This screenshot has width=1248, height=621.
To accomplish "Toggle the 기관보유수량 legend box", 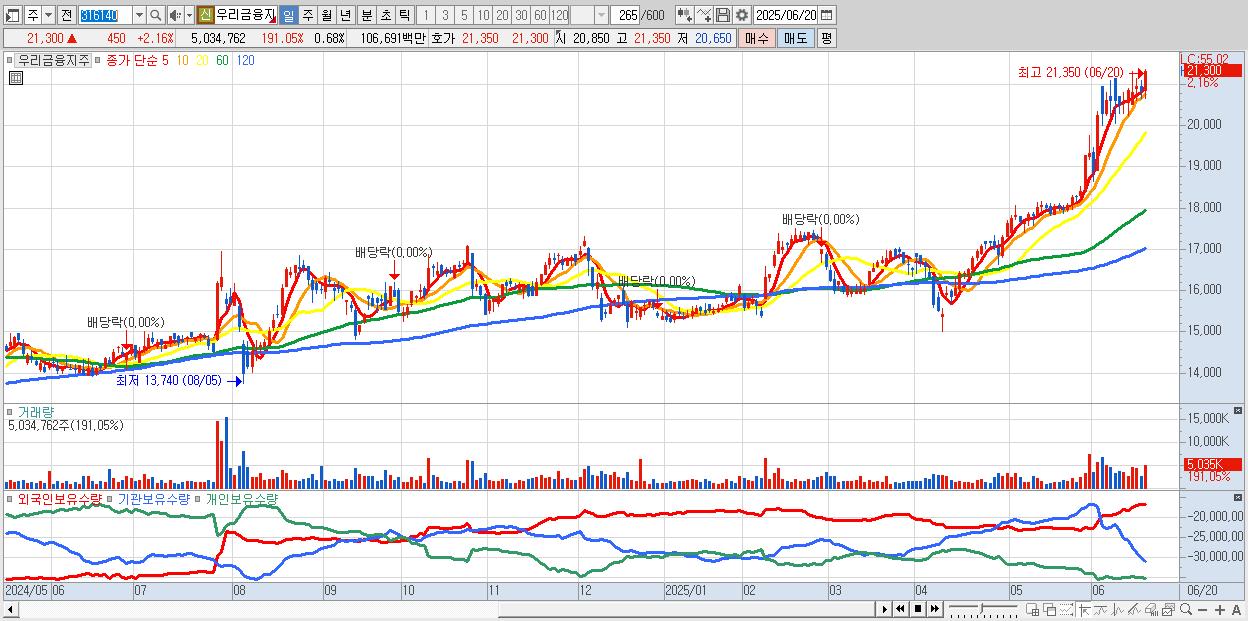I will point(111,498).
